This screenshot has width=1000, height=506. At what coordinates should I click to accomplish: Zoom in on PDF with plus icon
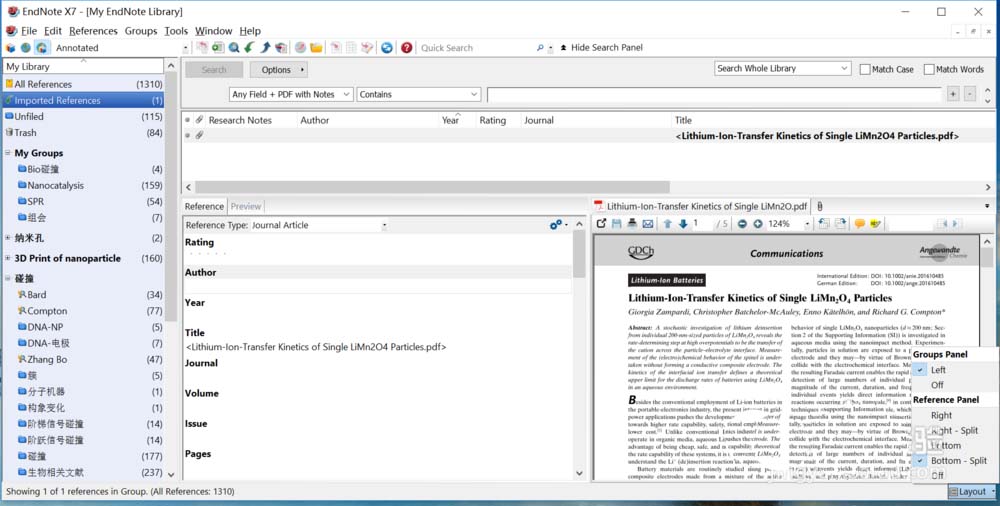click(x=757, y=224)
